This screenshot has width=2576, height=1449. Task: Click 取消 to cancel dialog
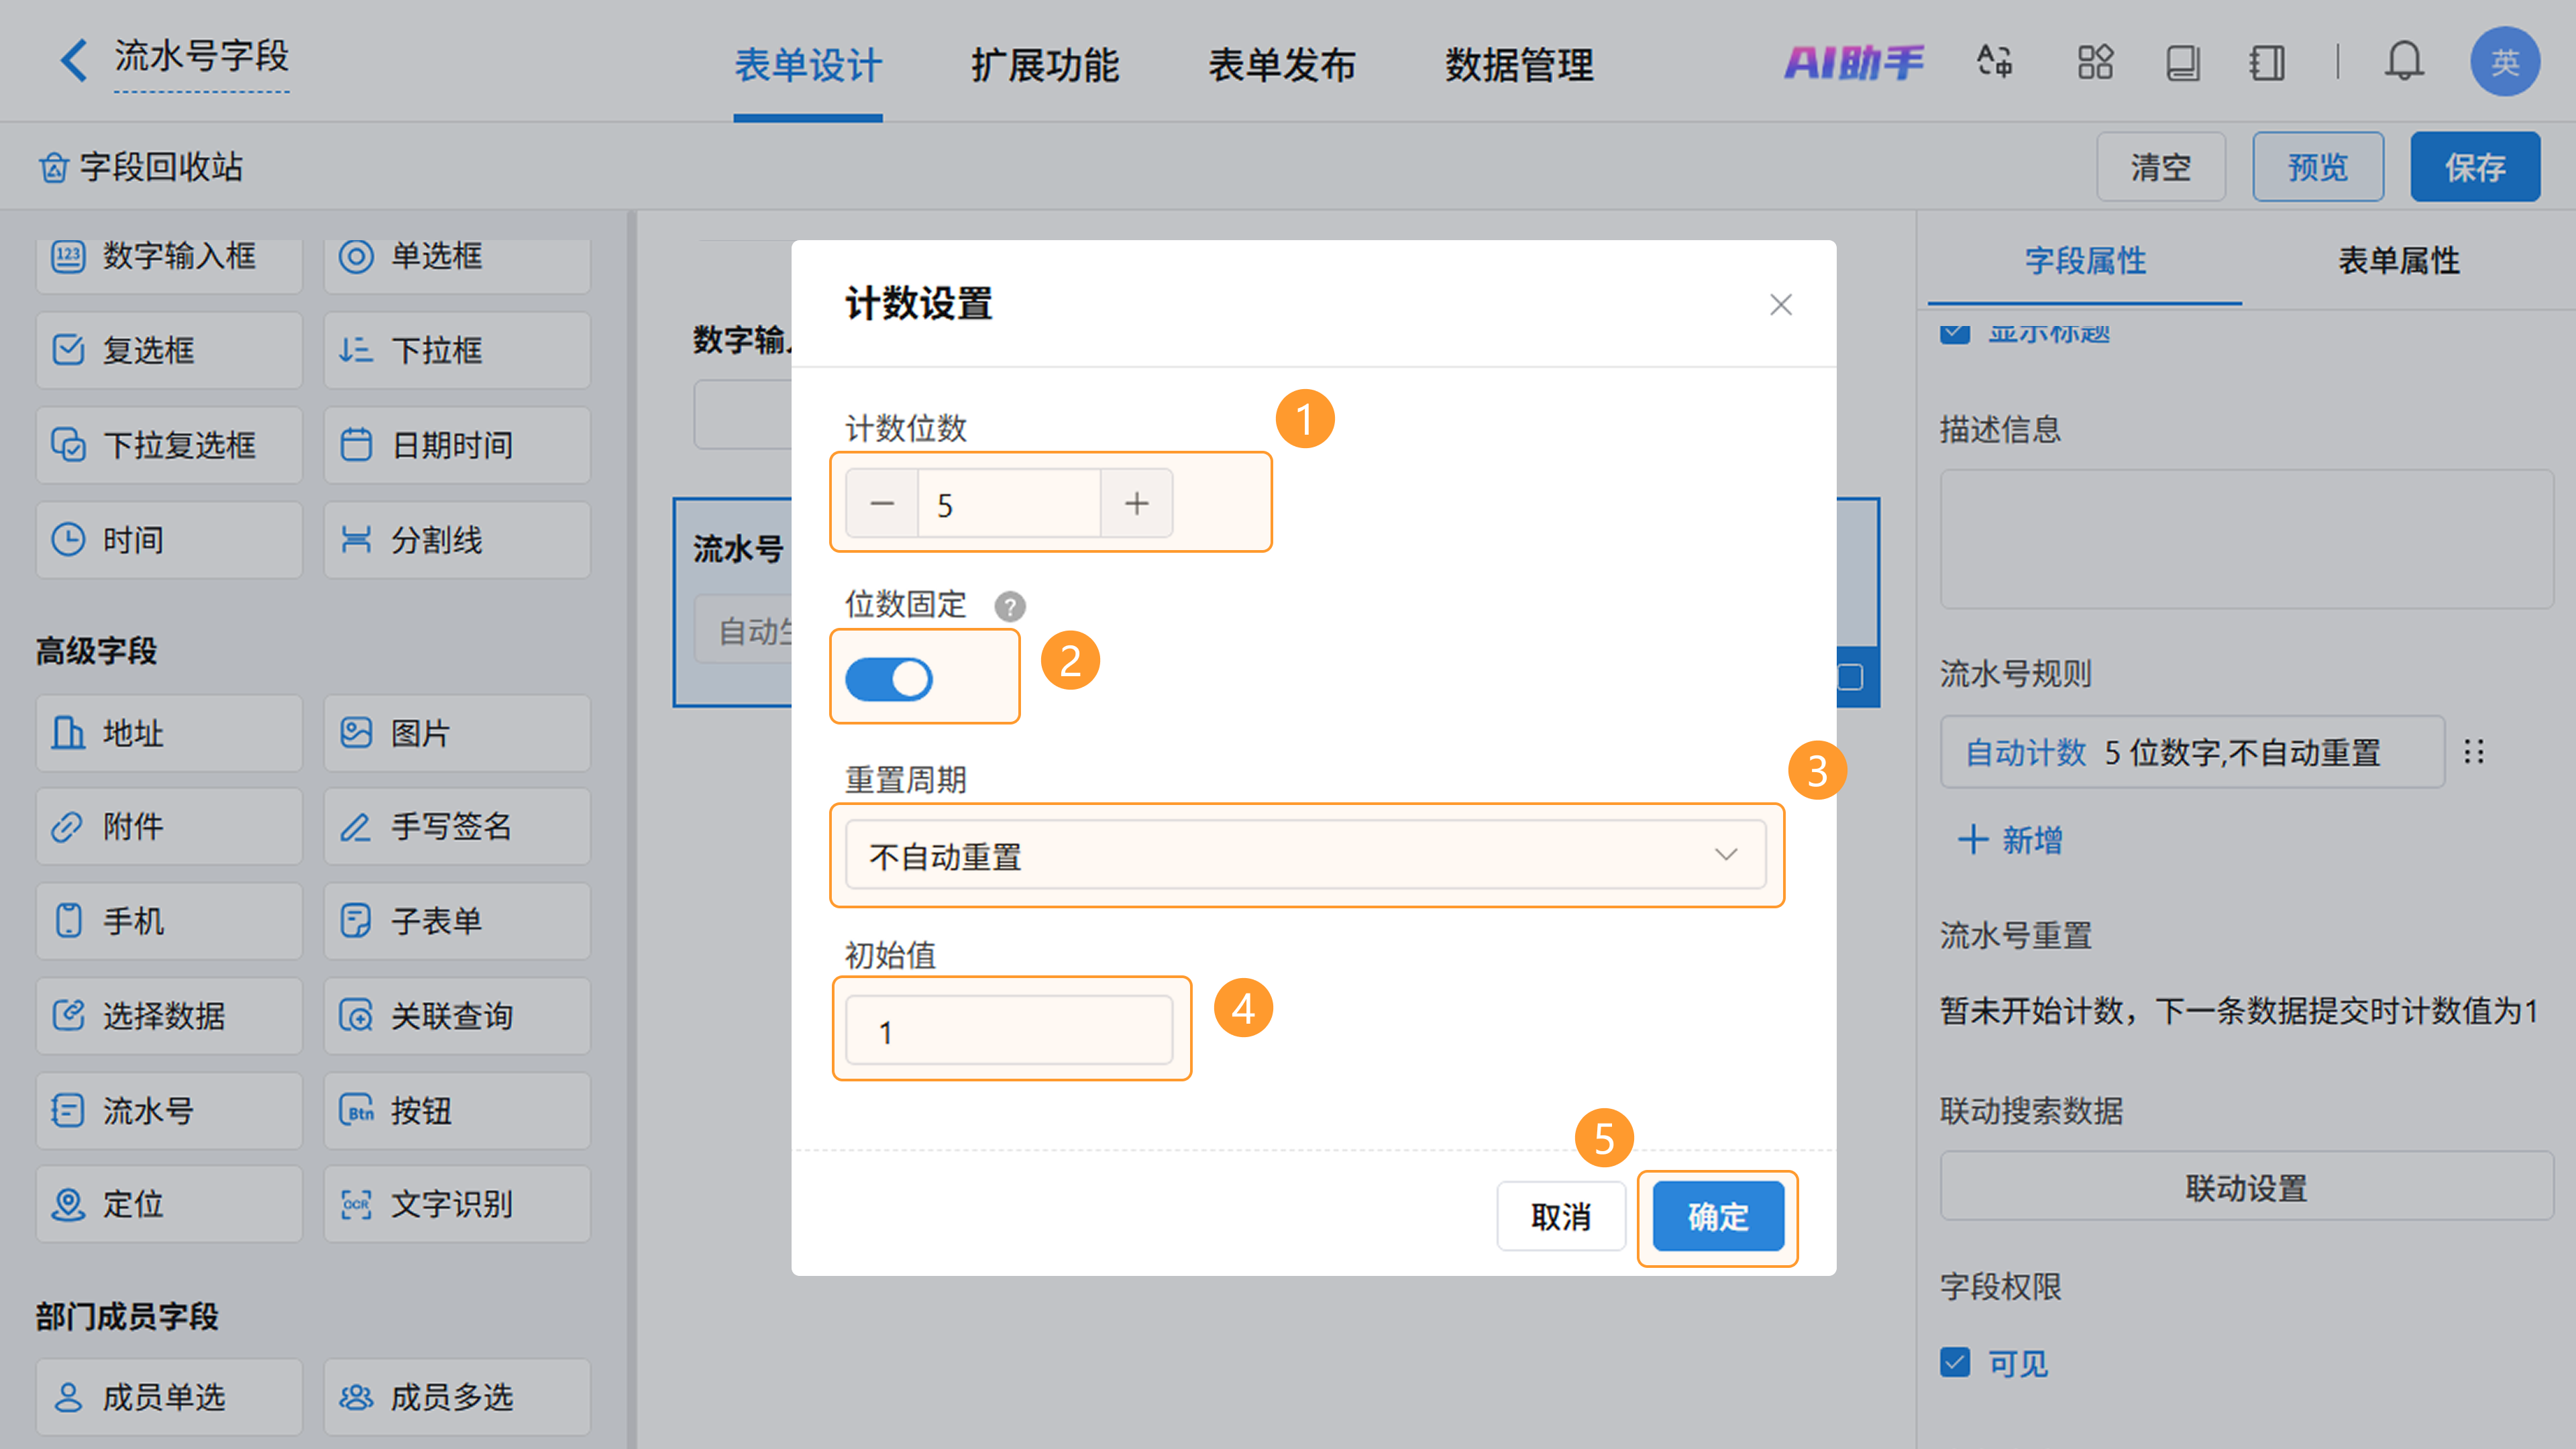1560,1216
